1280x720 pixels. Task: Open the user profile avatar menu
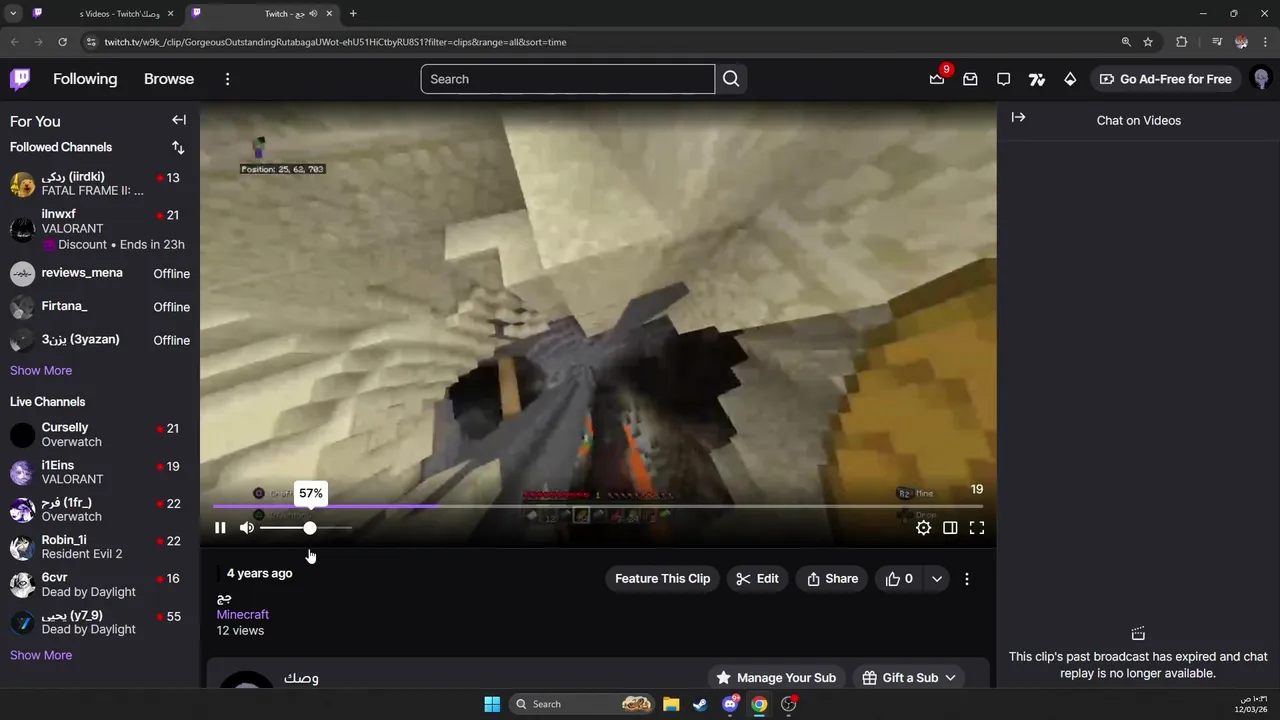tap(1261, 79)
